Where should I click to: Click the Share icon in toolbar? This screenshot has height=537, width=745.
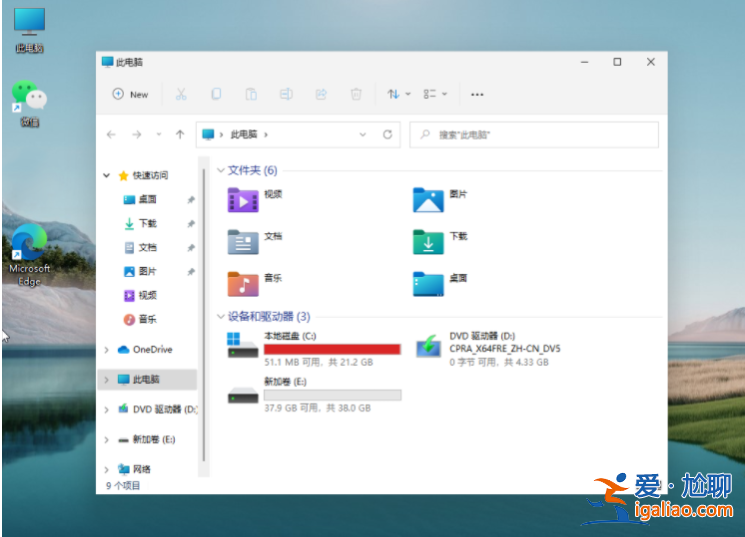coord(321,94)
